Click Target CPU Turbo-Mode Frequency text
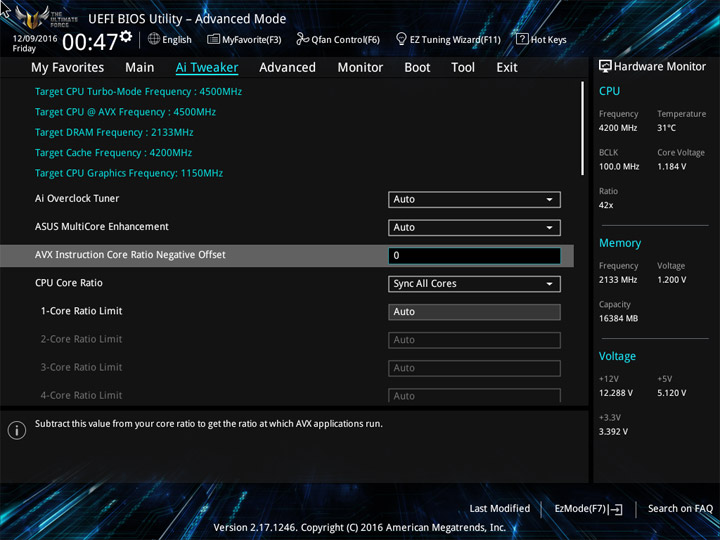Viewport: 720px width, 540px height. click(139, 92)
